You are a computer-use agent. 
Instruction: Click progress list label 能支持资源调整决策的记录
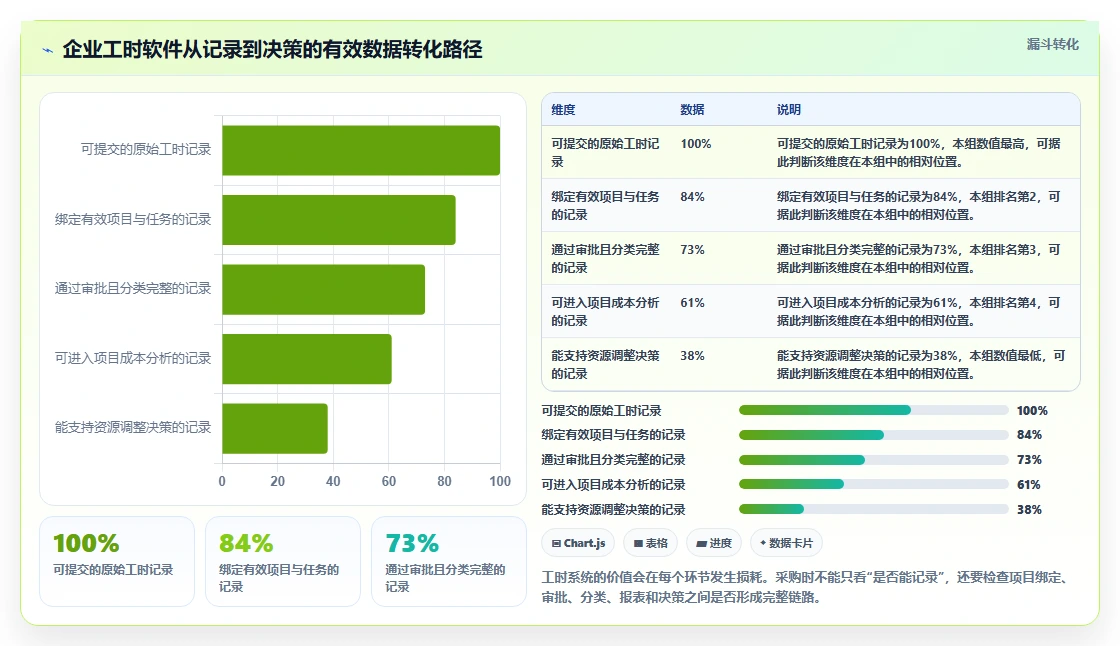click(x=613, y=510)
